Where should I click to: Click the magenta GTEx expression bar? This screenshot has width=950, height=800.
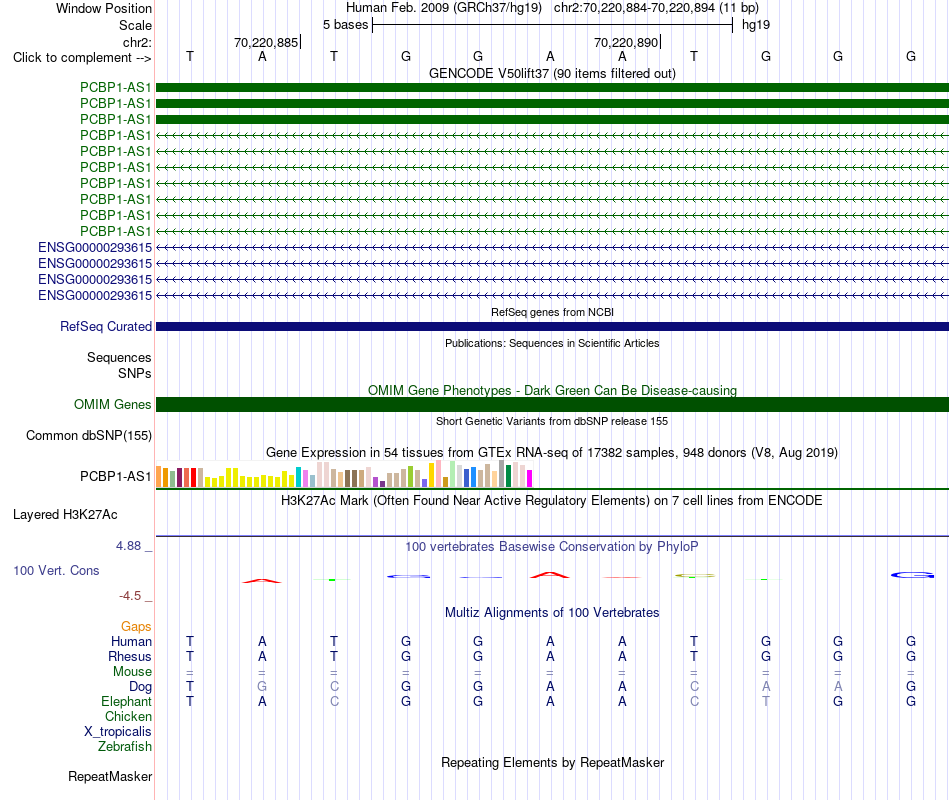(530, 479)
